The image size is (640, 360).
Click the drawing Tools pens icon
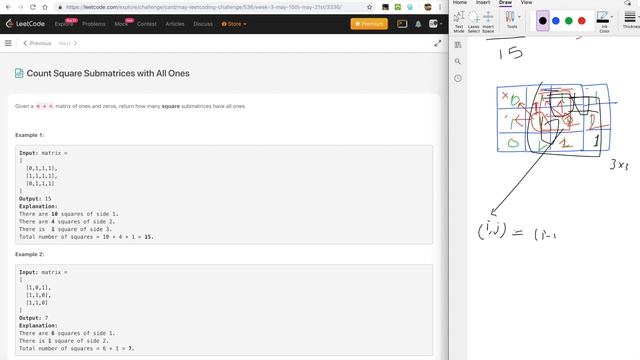[x=510, y=17]
